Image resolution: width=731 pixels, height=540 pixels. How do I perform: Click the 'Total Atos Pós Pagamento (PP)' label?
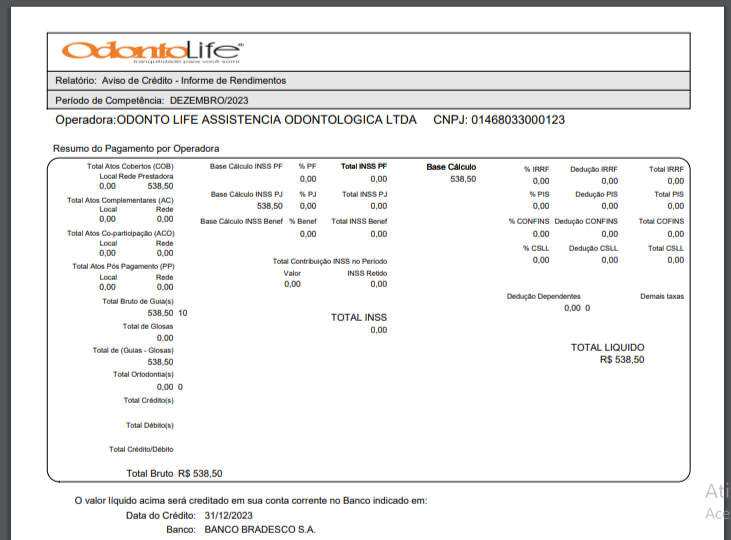124,267
